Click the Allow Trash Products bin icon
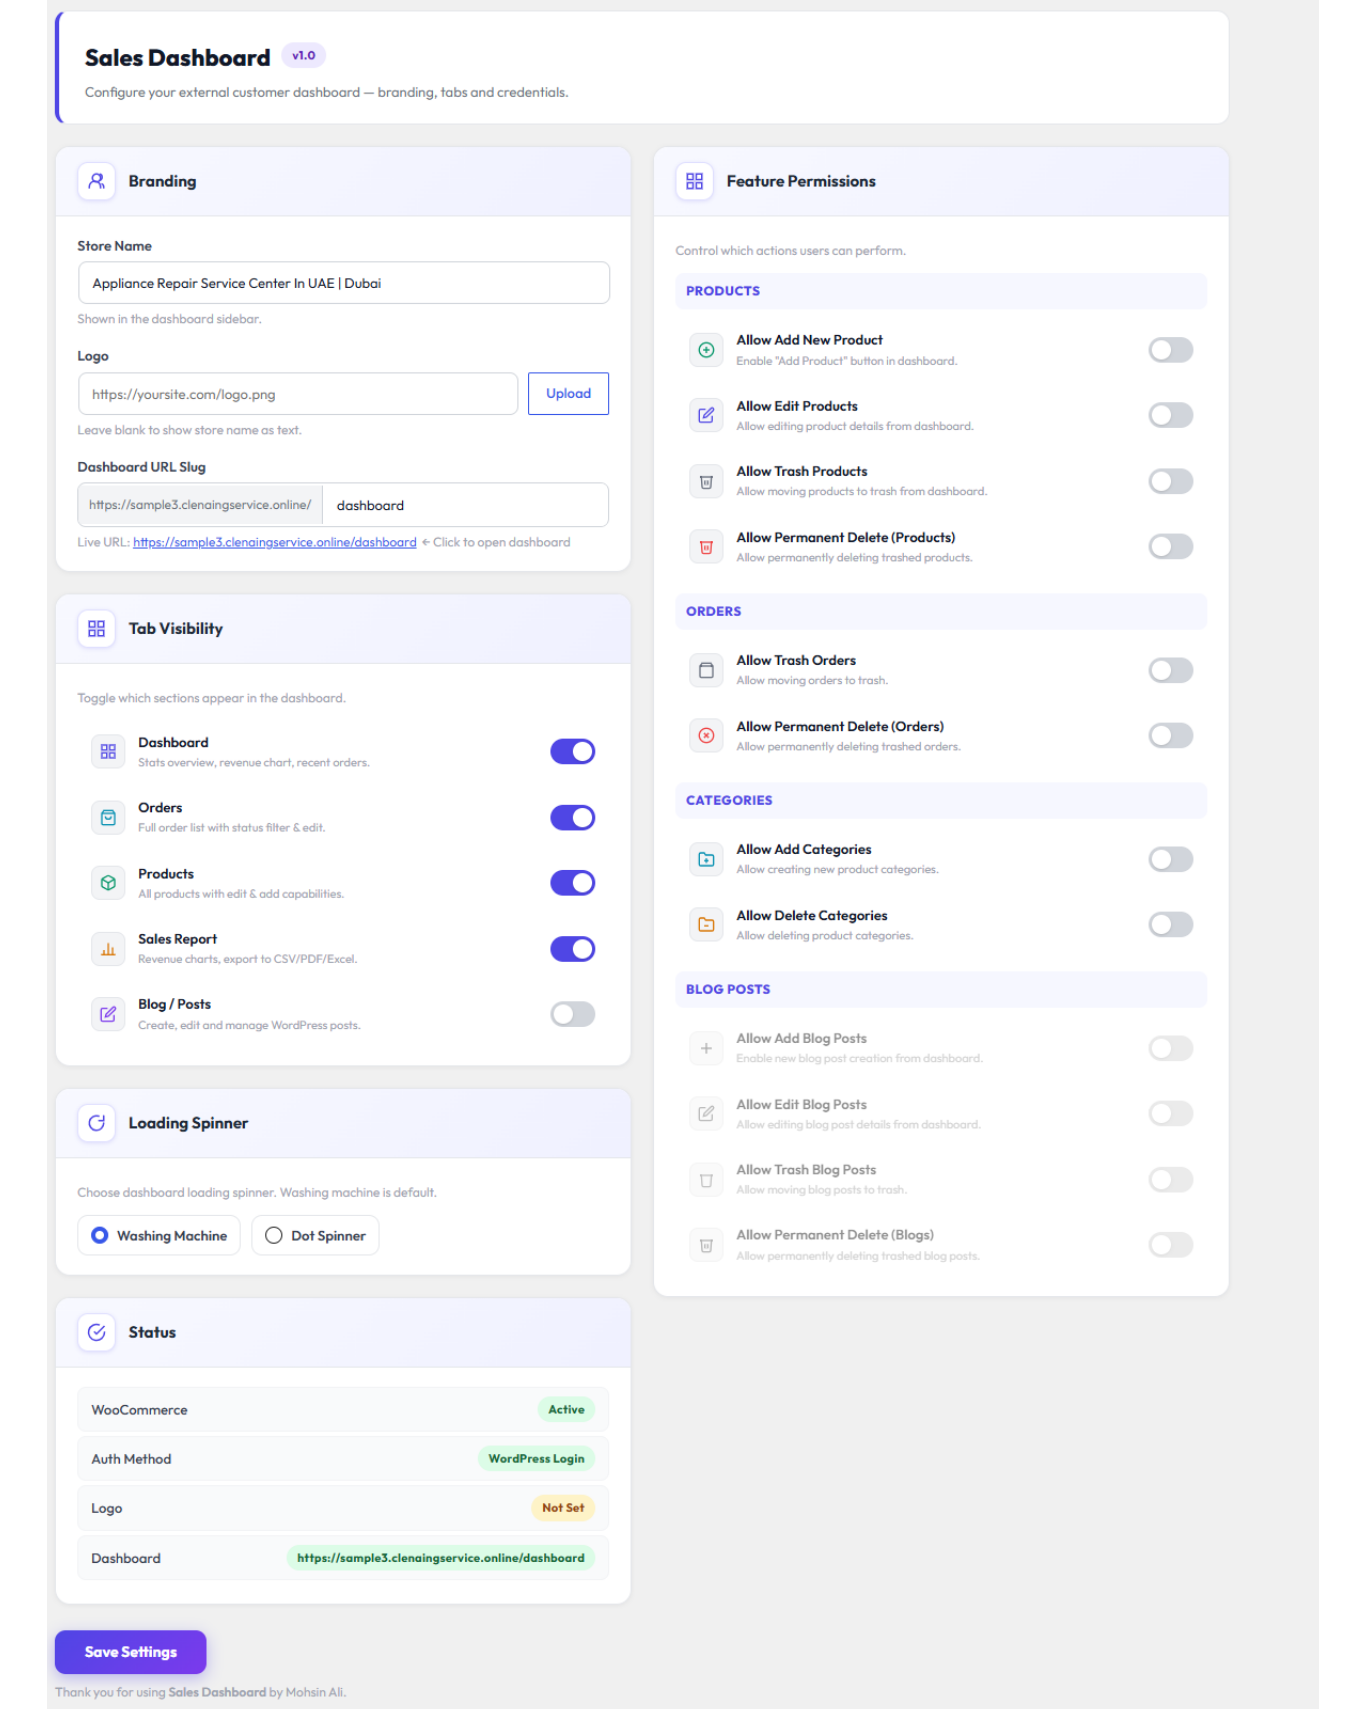The image size is (1366, 1709). click(706, 481)
